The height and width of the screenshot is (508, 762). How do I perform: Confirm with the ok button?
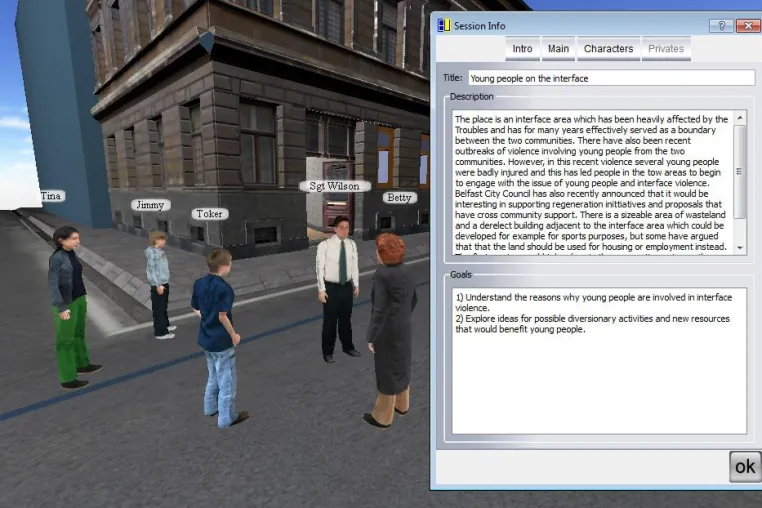pos(745,467)
